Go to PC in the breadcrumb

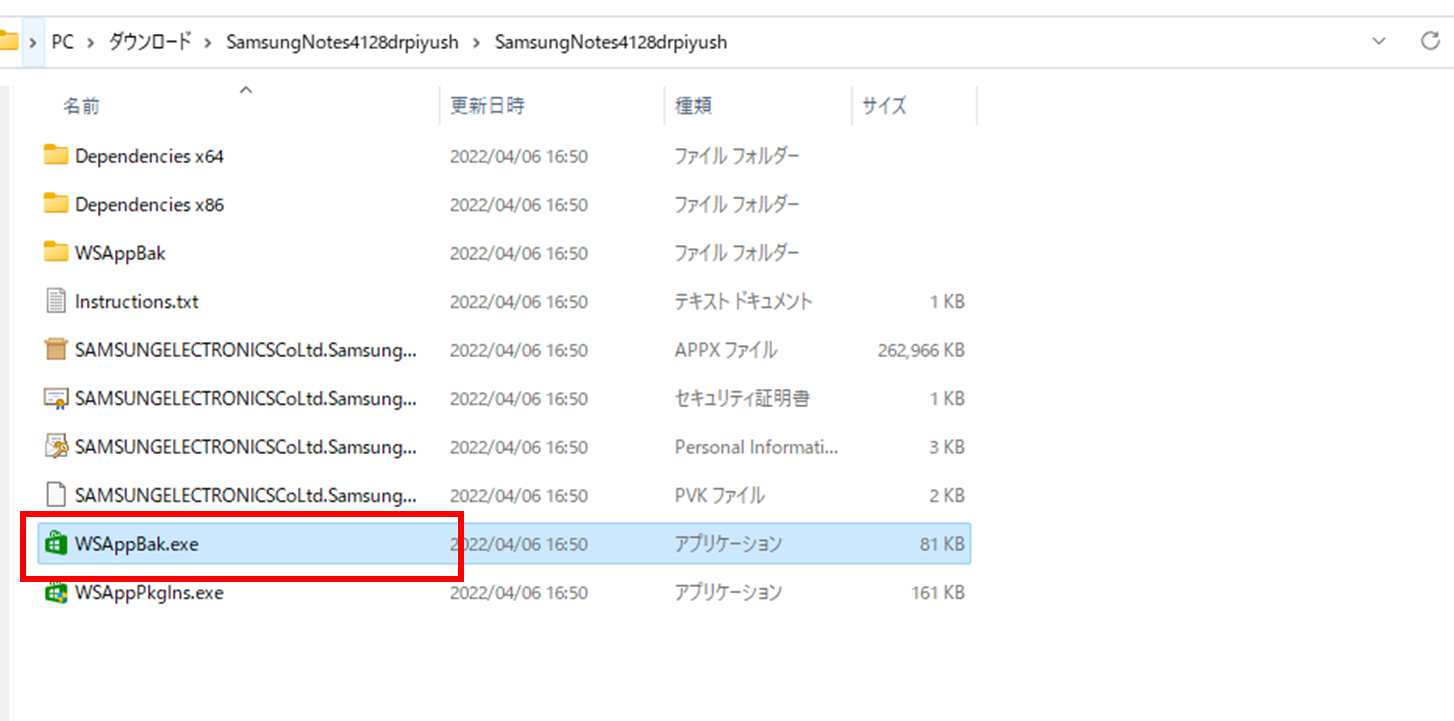coord(62,43)
